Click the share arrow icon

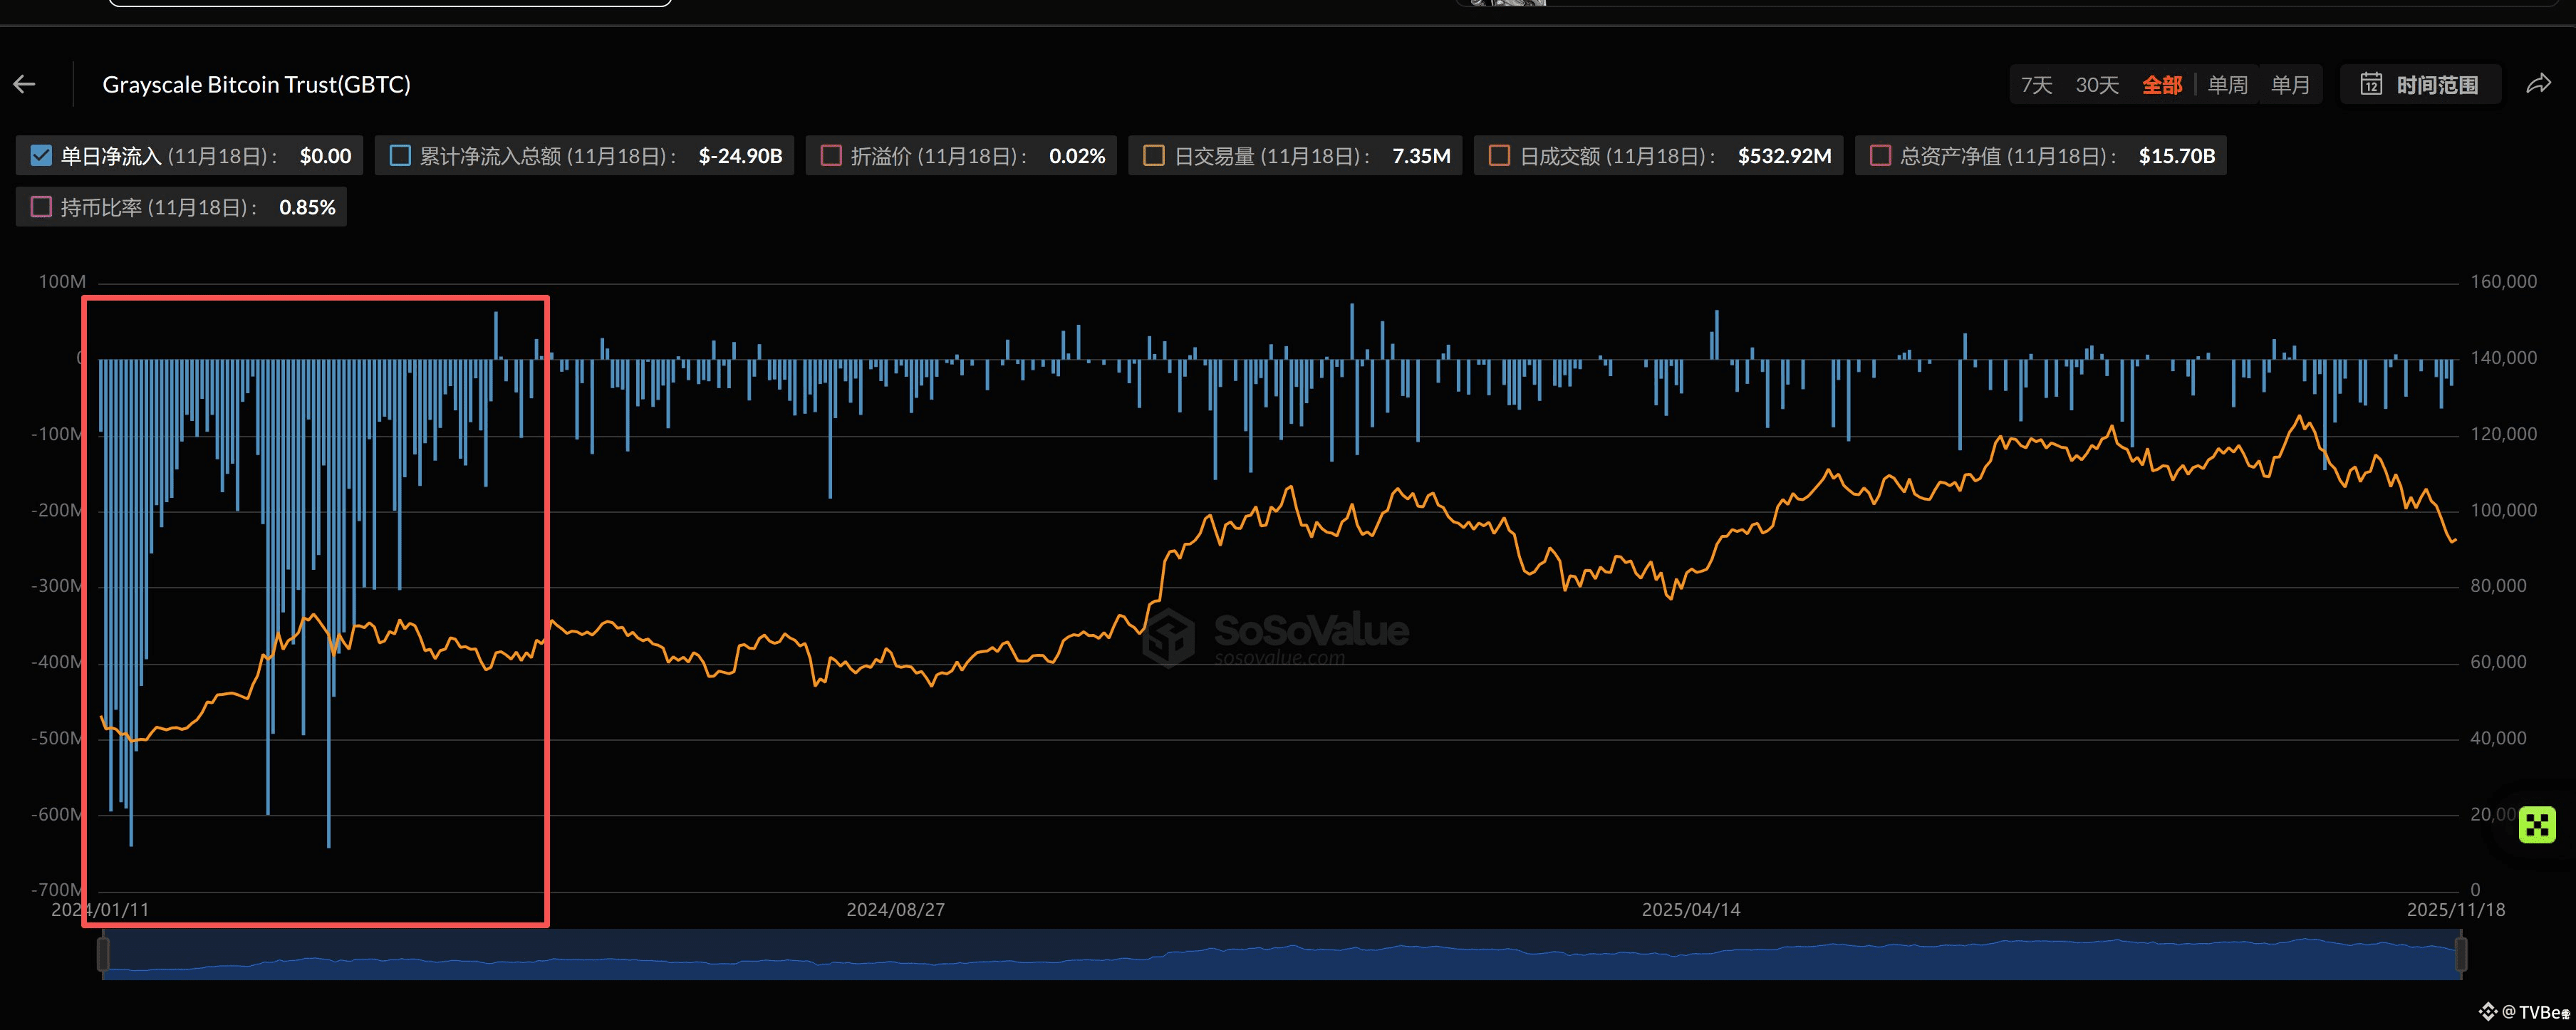click(2538, 85)
